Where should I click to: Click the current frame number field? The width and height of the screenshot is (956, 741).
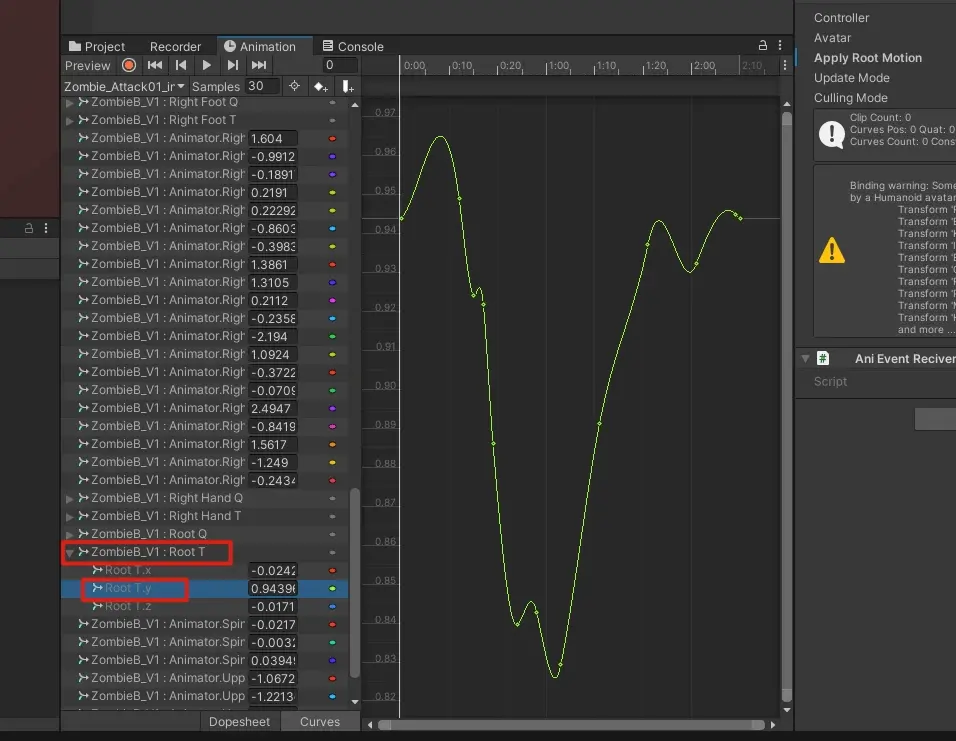point(340,65)
